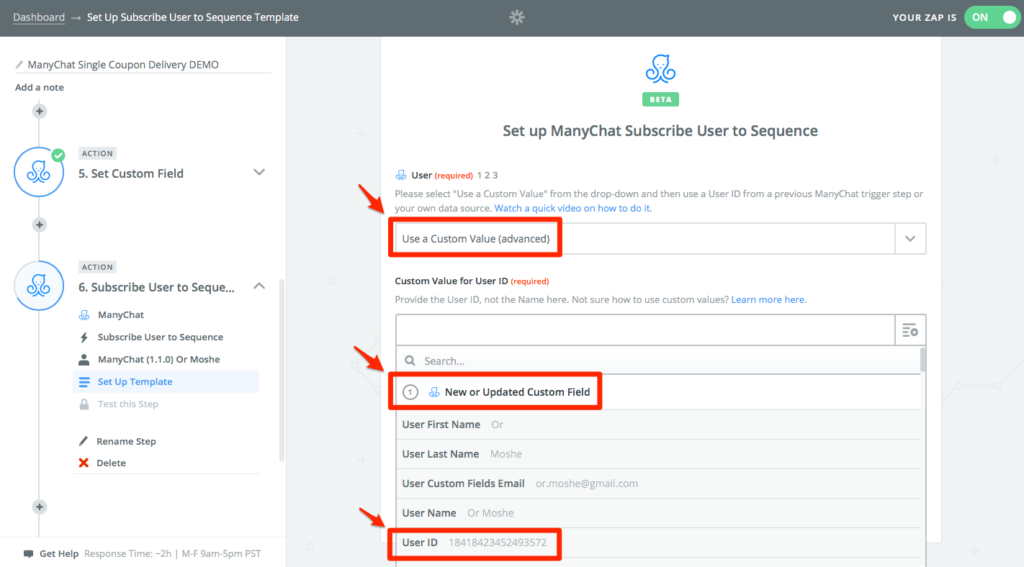Select the User Name Or Moshe field
Viewport: 1024px width, 567px height.
click(658, 513)
